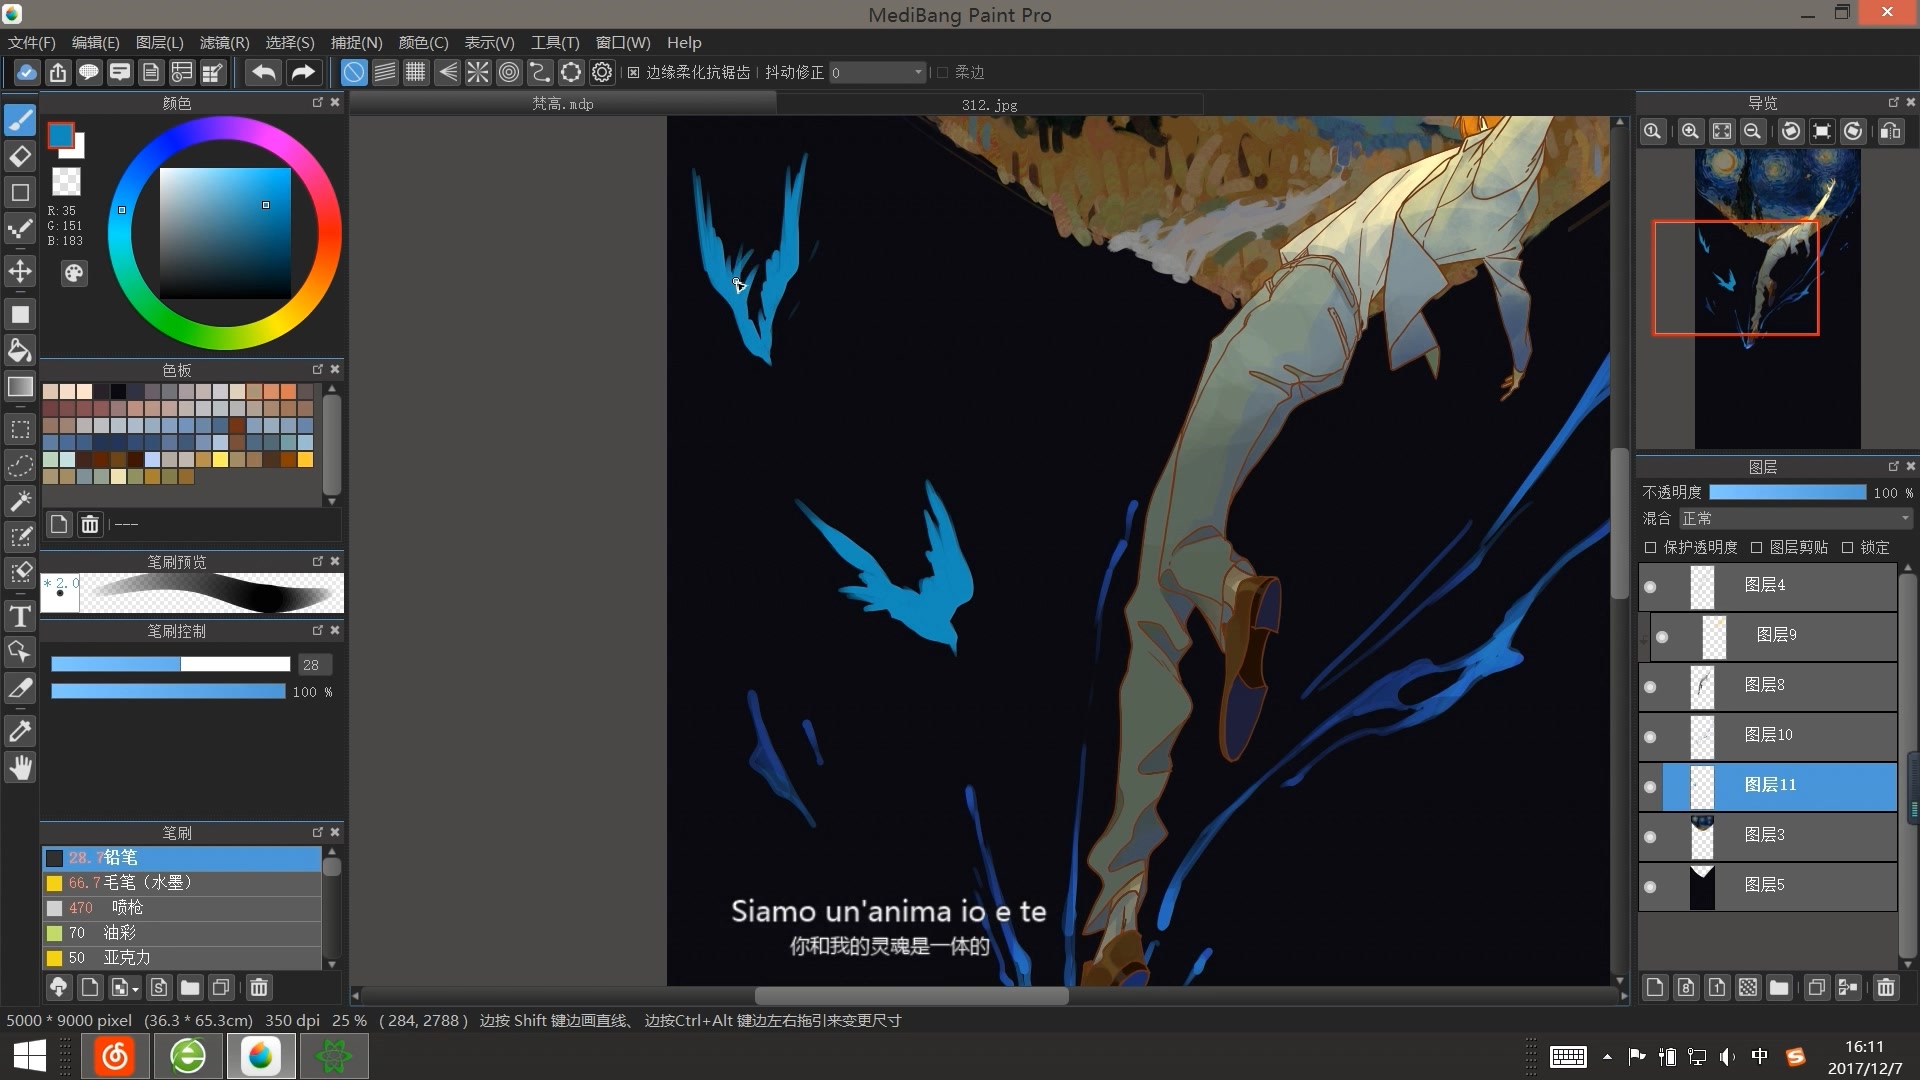Open 滤镜(R) filter menu
Image resolution: width=1920 pixels, height=1080 pixels.
(x=224, y=42)
